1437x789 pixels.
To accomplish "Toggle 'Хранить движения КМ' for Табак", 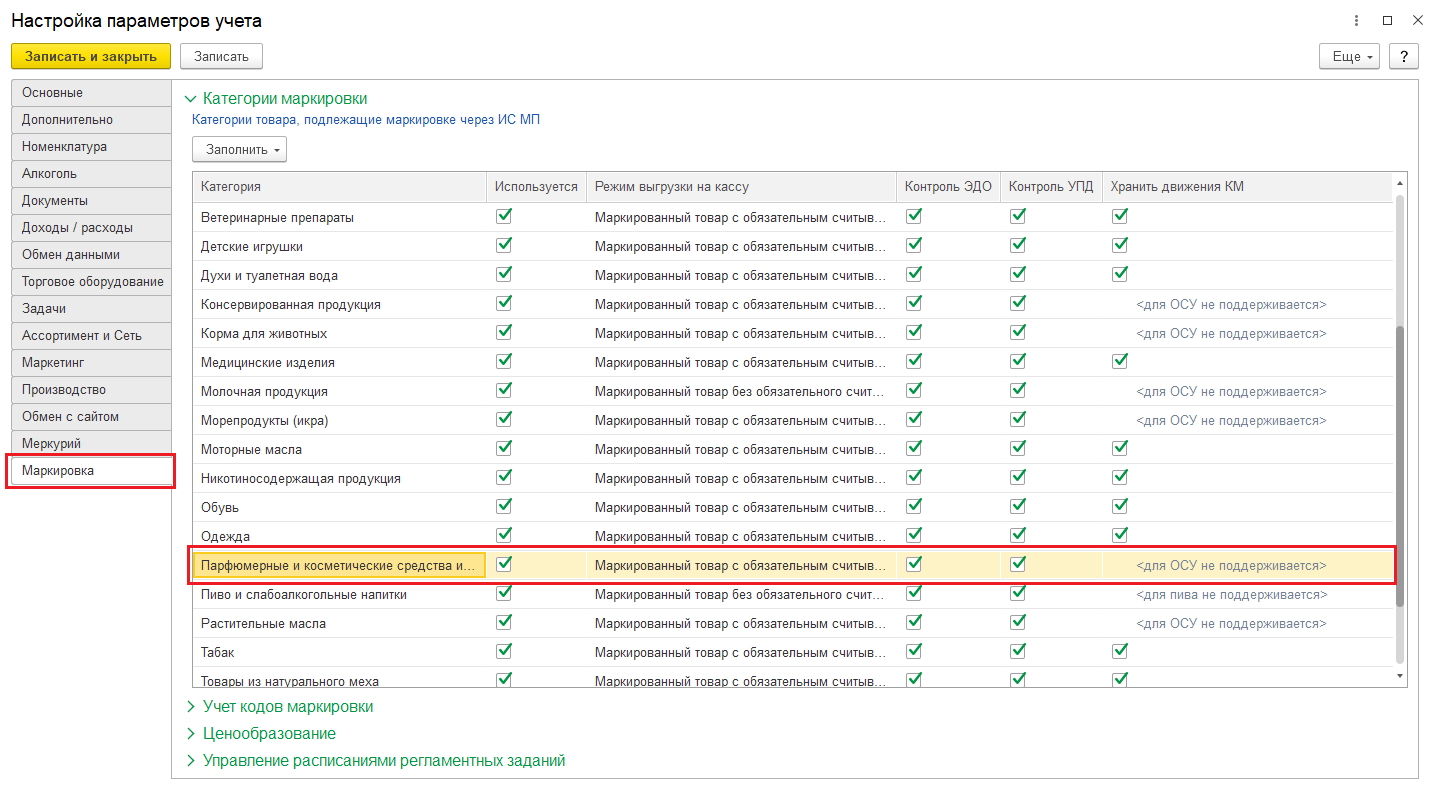I will point(1120,651).
